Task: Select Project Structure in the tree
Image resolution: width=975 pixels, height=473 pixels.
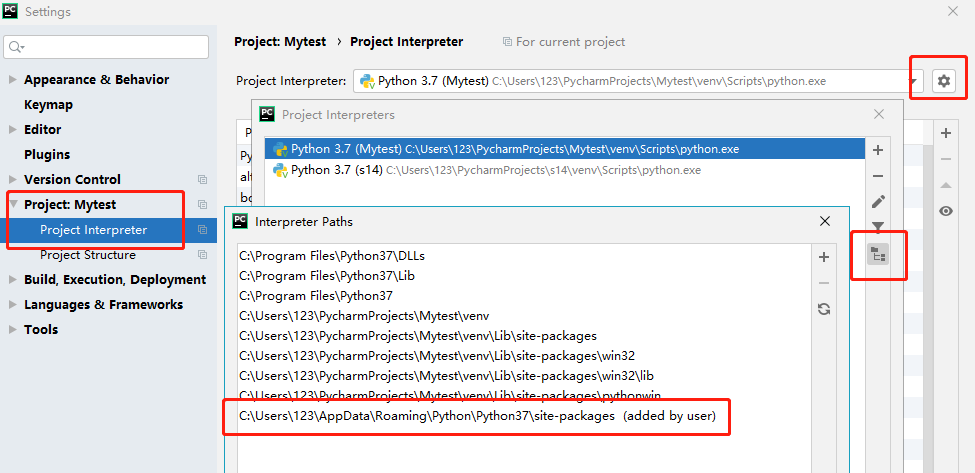Action: click(x=88, y=255)
